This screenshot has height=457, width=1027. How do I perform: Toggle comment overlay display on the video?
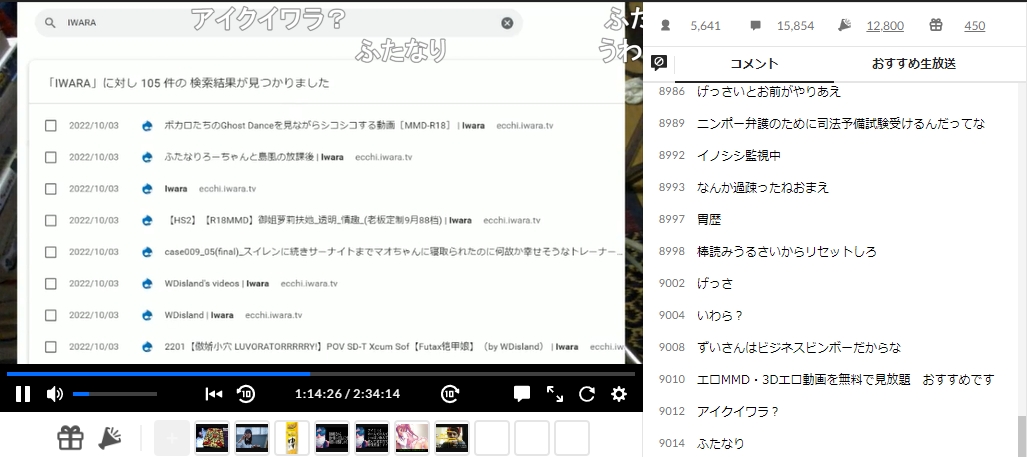click(521, 394)
